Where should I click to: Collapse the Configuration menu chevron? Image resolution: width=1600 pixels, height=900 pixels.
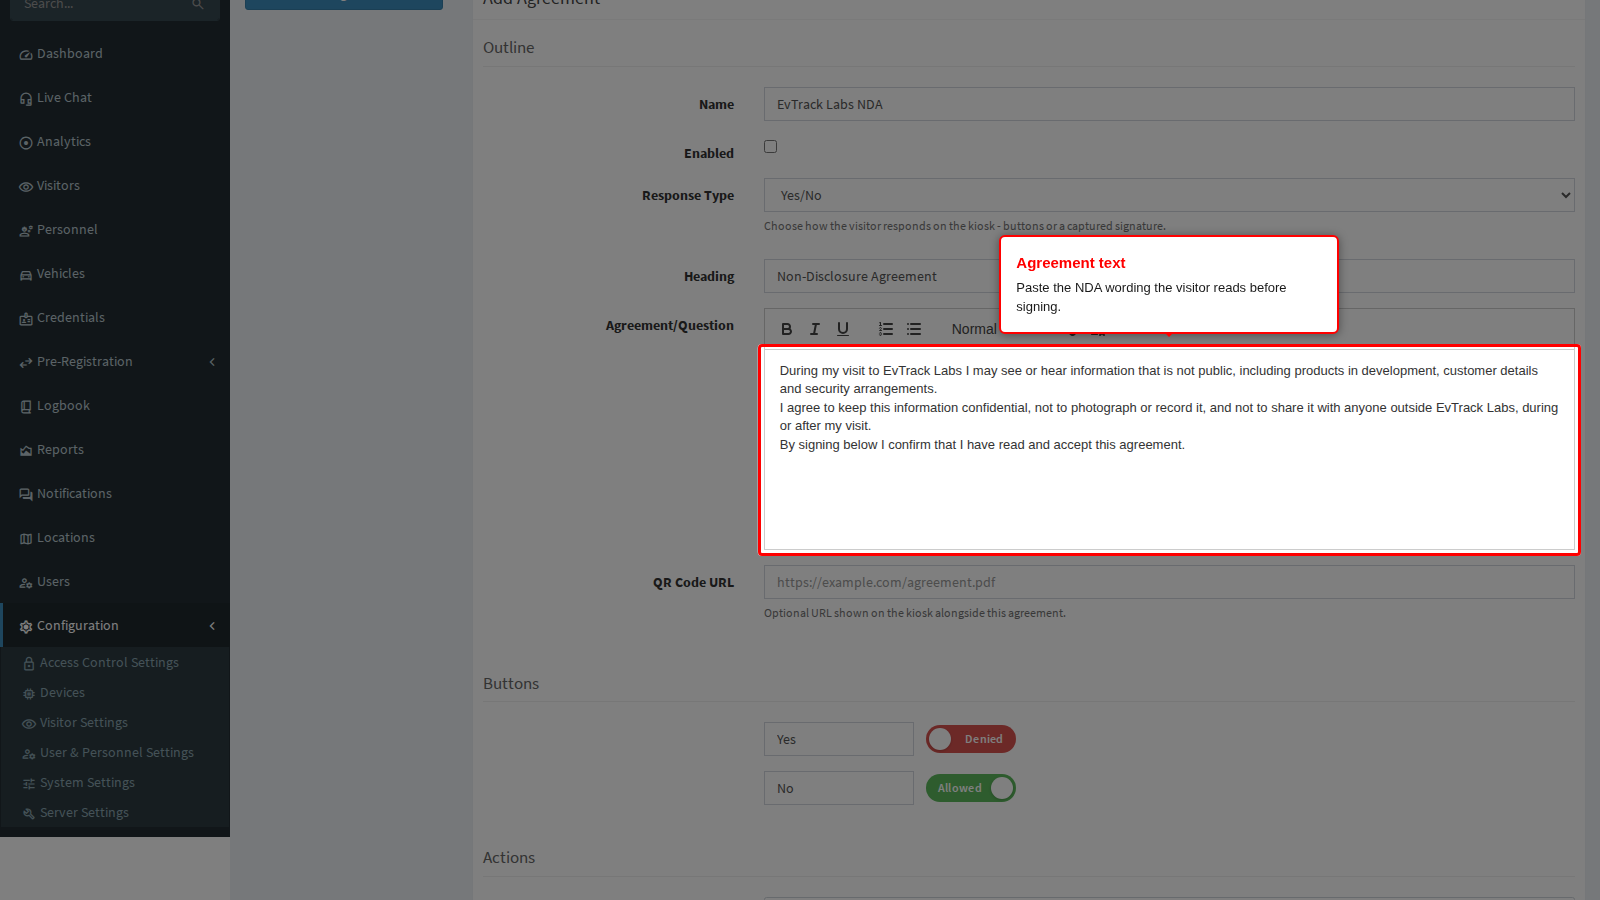pos(212,626)
